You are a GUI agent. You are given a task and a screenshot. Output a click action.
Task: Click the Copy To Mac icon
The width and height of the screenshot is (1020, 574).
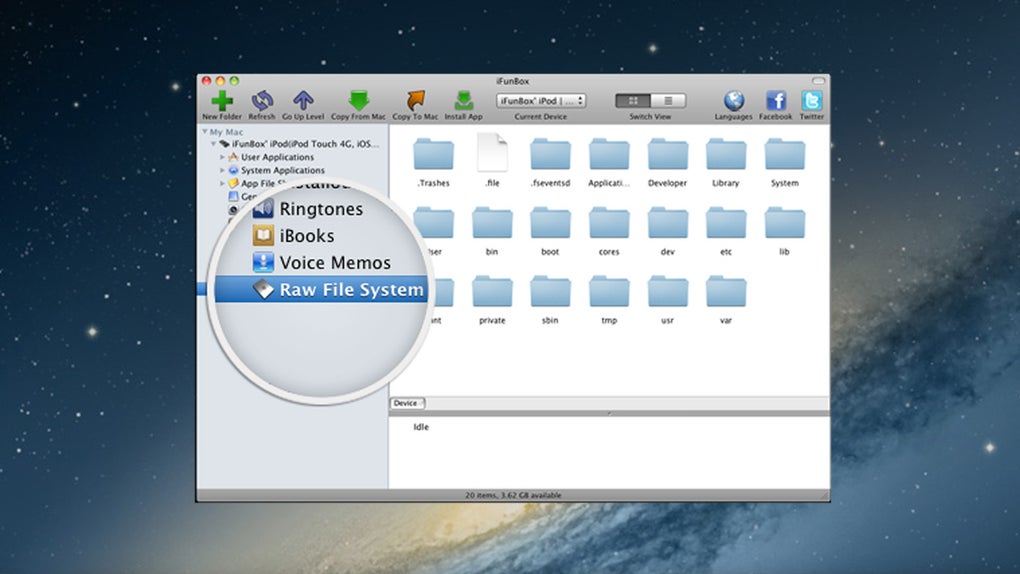pyautogui.click(x=415, y=100)
